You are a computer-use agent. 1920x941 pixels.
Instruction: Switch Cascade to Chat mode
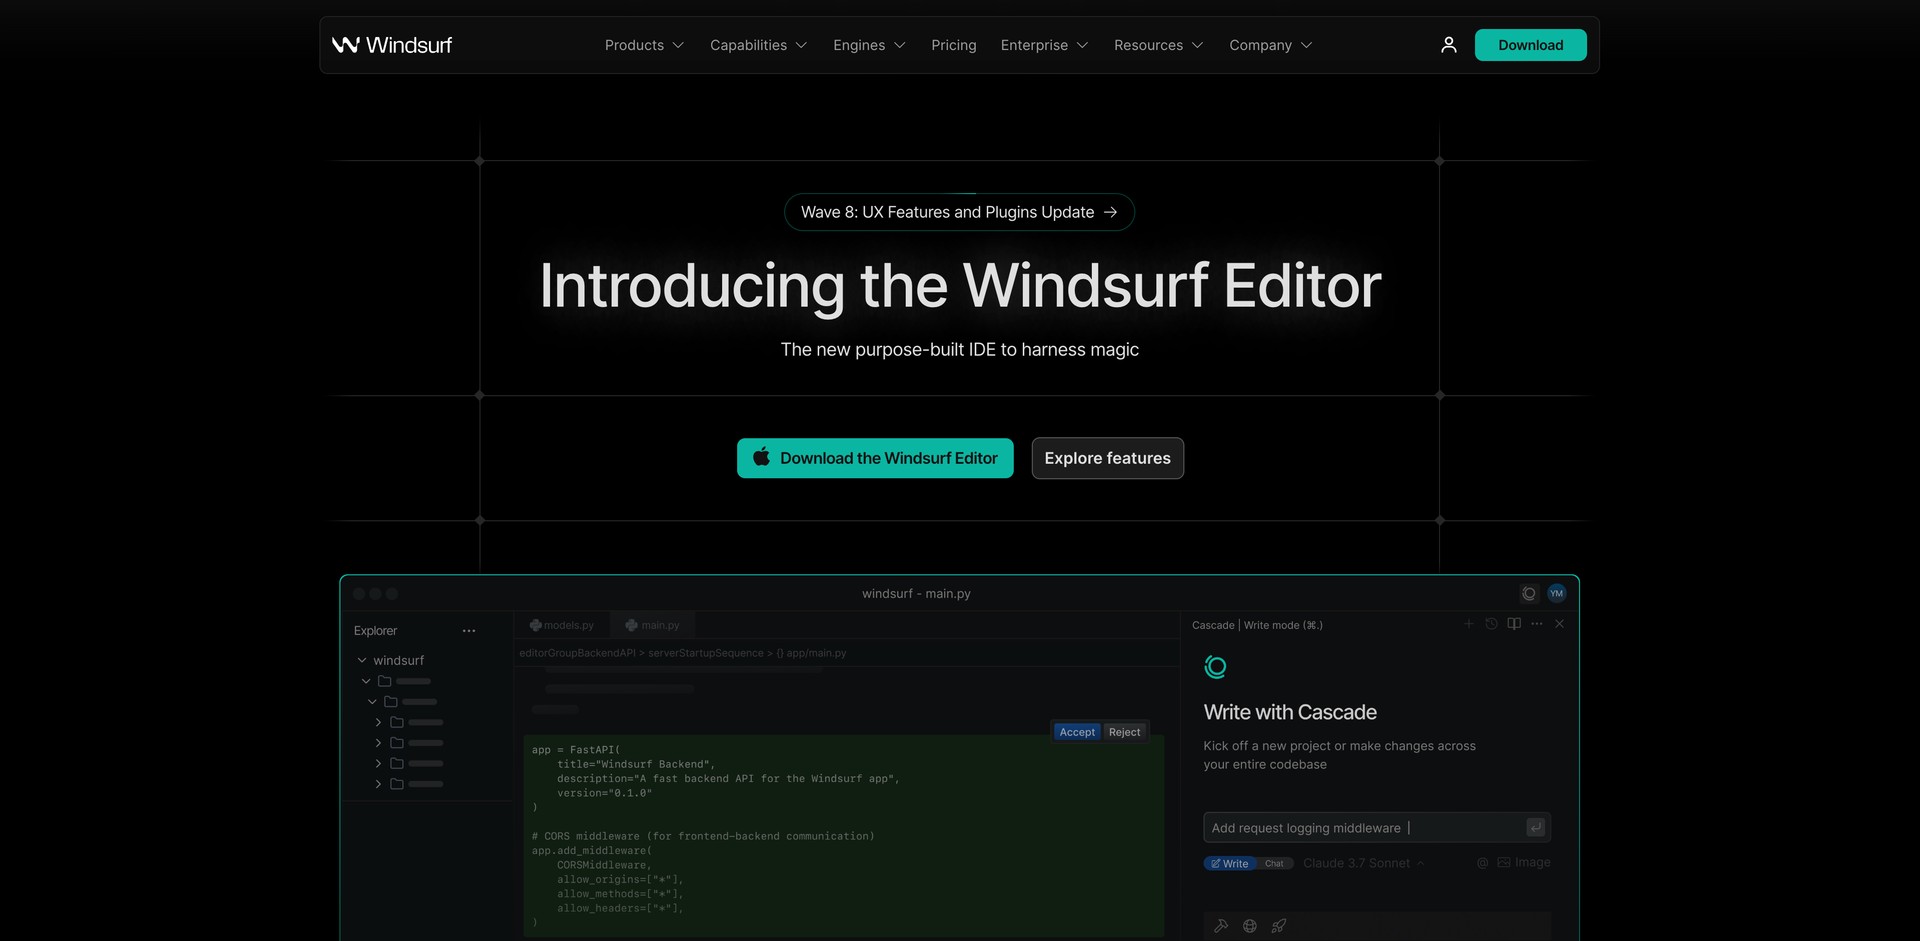pos(1274,863)
